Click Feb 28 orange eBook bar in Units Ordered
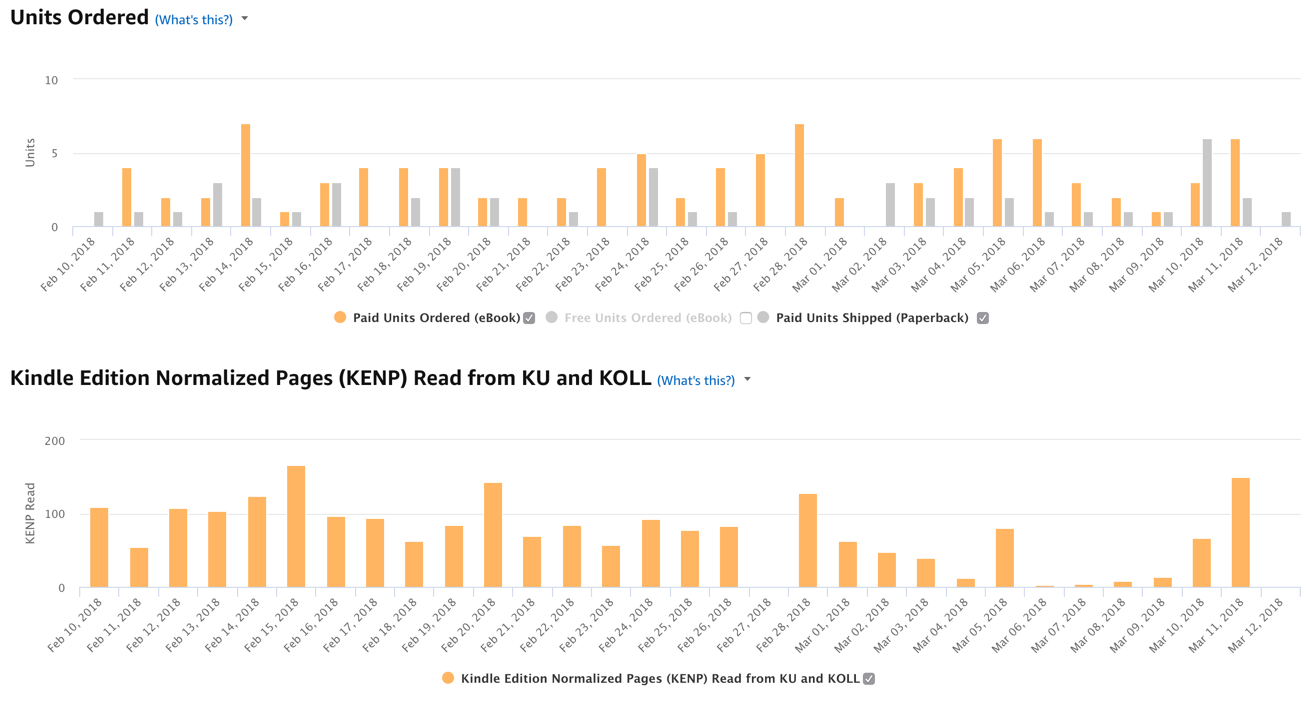 (799, 176)
